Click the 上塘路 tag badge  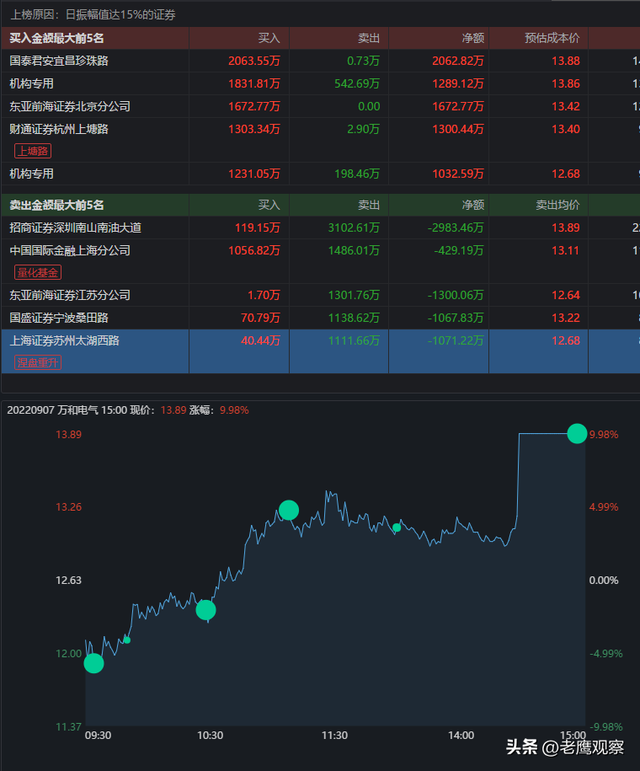coord(33,151)
